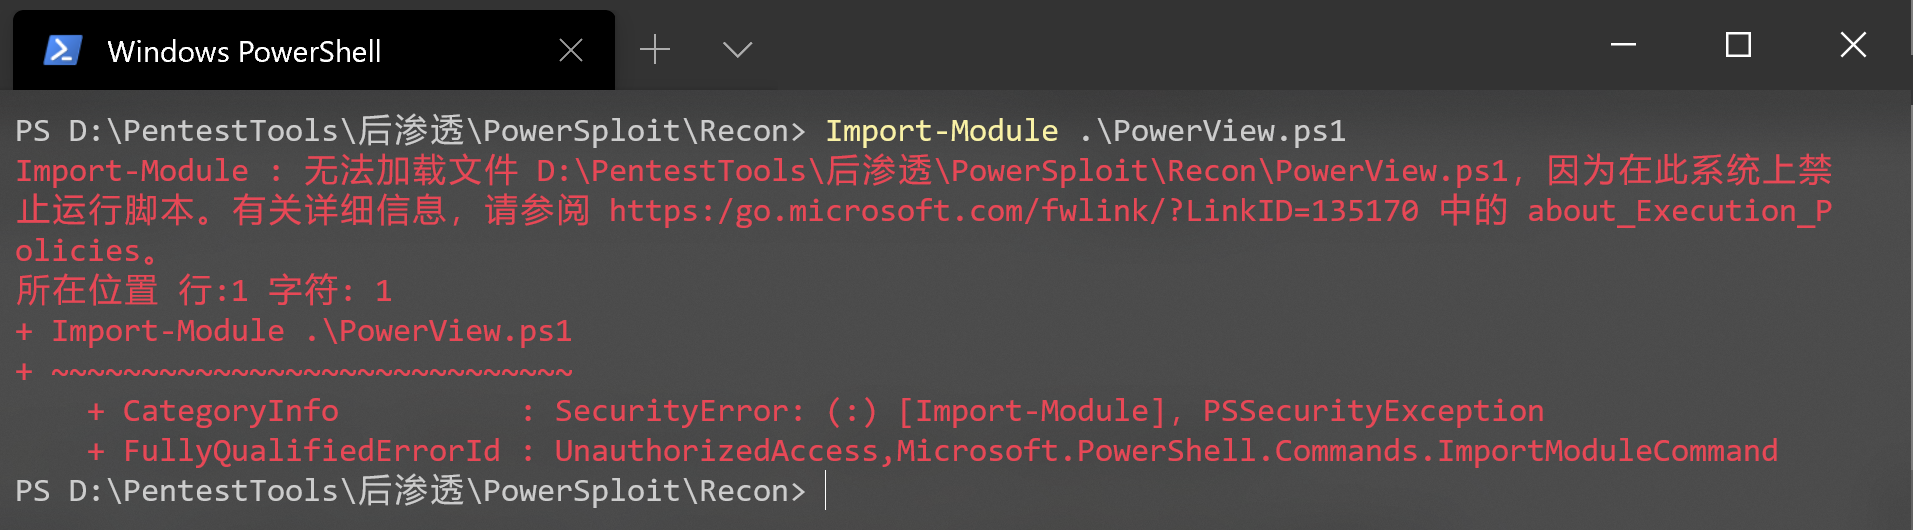
Task: Click the about_Execution_P text in the error
Action: [1679, 211]
